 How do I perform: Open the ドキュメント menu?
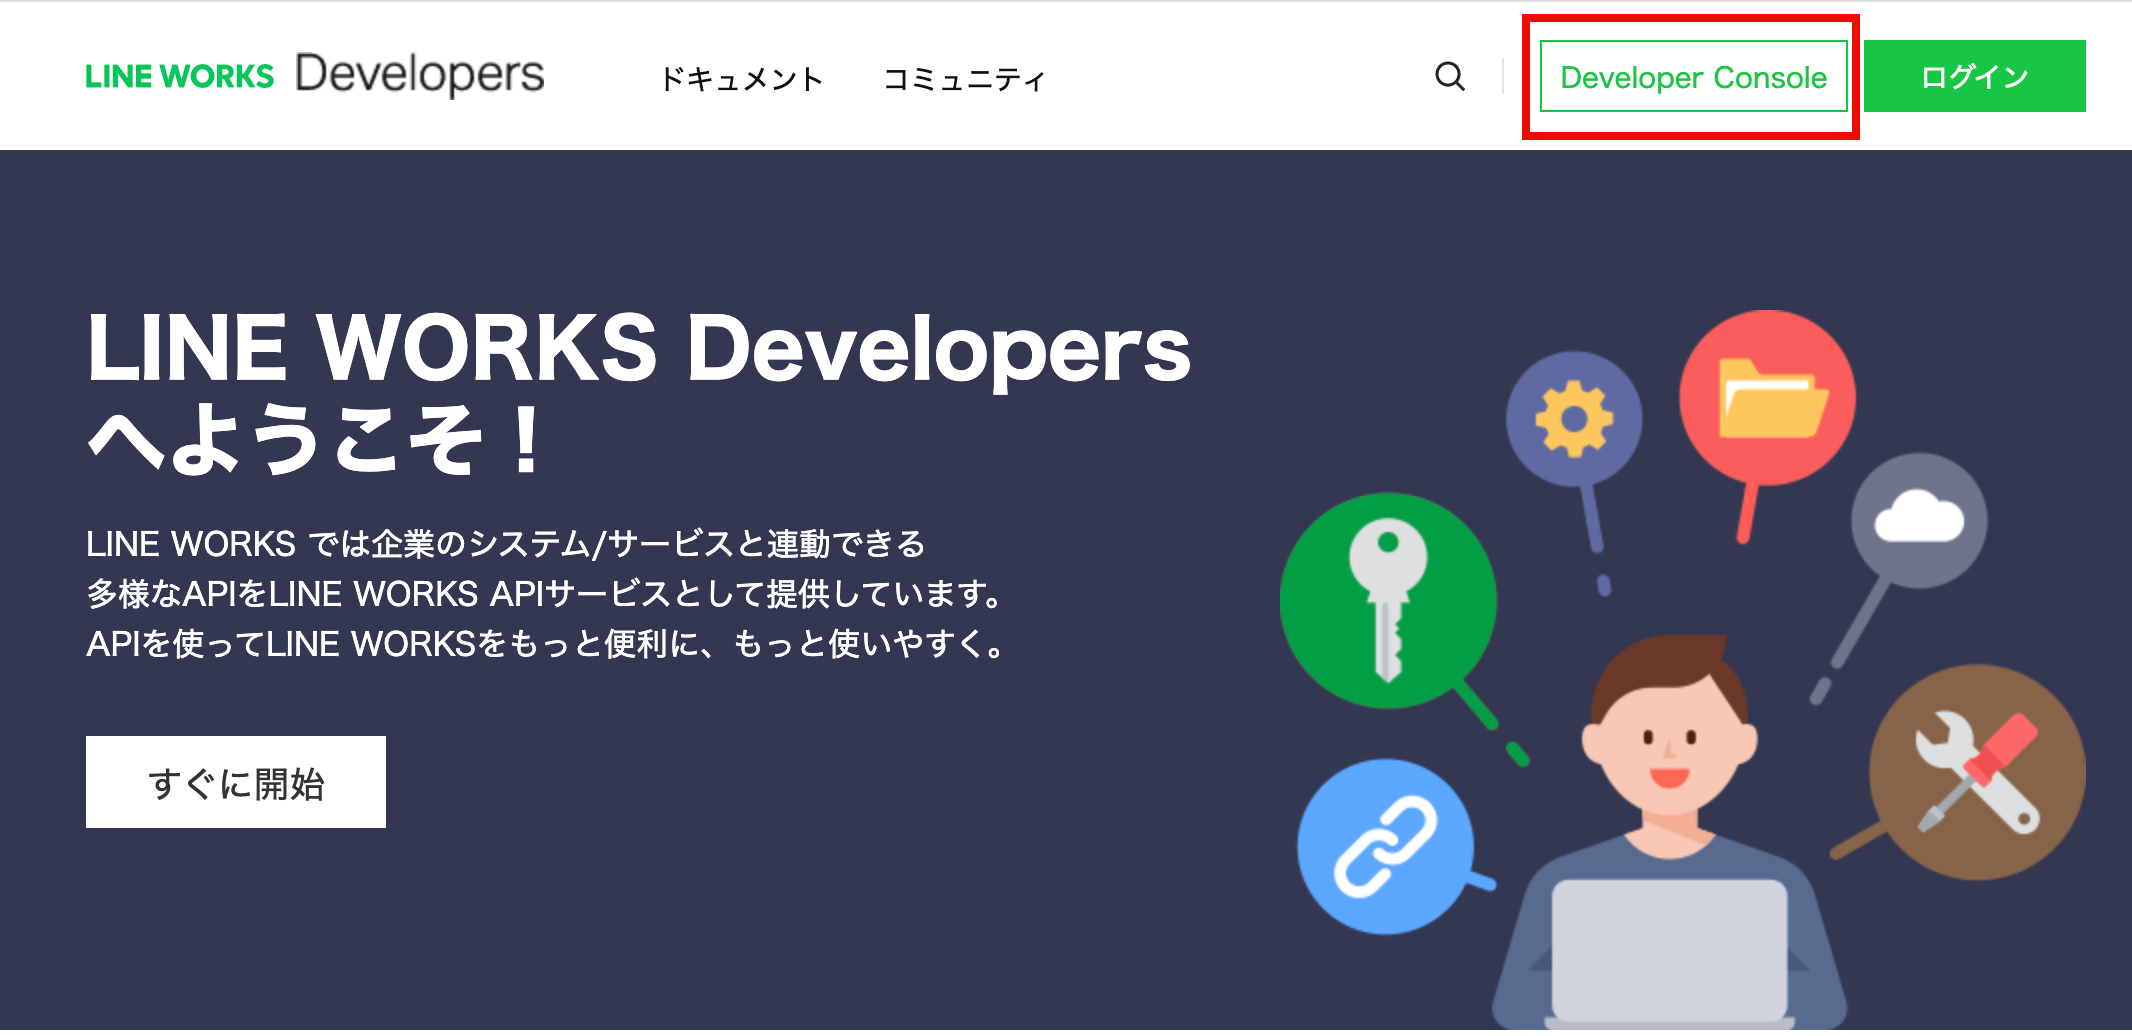point(742,78)
